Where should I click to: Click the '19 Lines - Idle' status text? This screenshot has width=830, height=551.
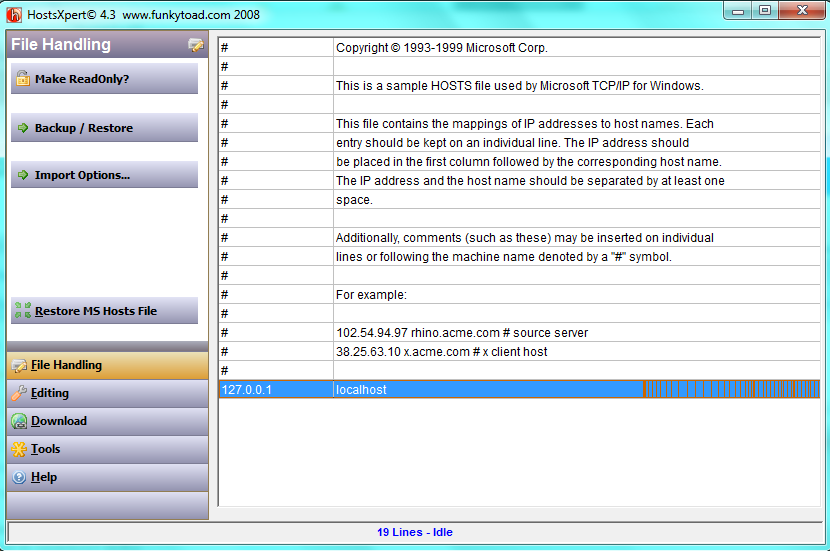(x=414, y=532)
